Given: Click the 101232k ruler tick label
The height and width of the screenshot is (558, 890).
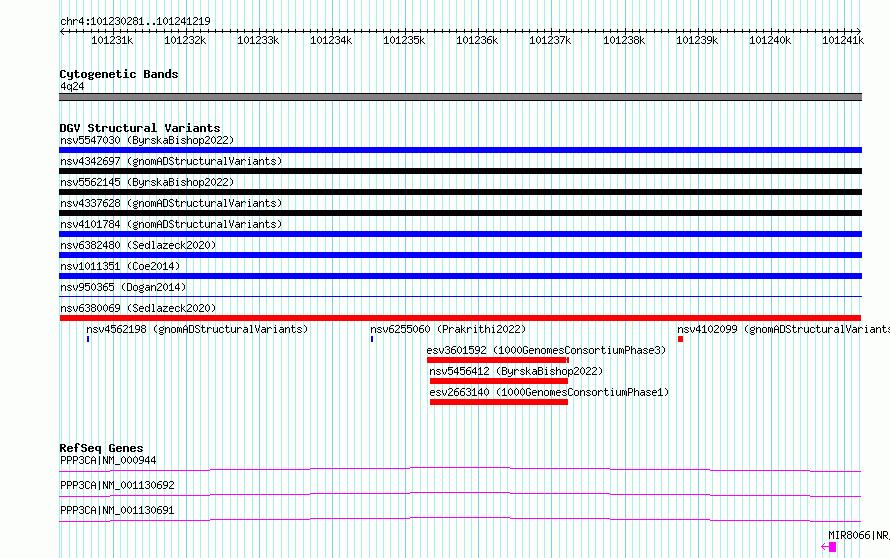Looking at the screenshot, I should (185, 40).
